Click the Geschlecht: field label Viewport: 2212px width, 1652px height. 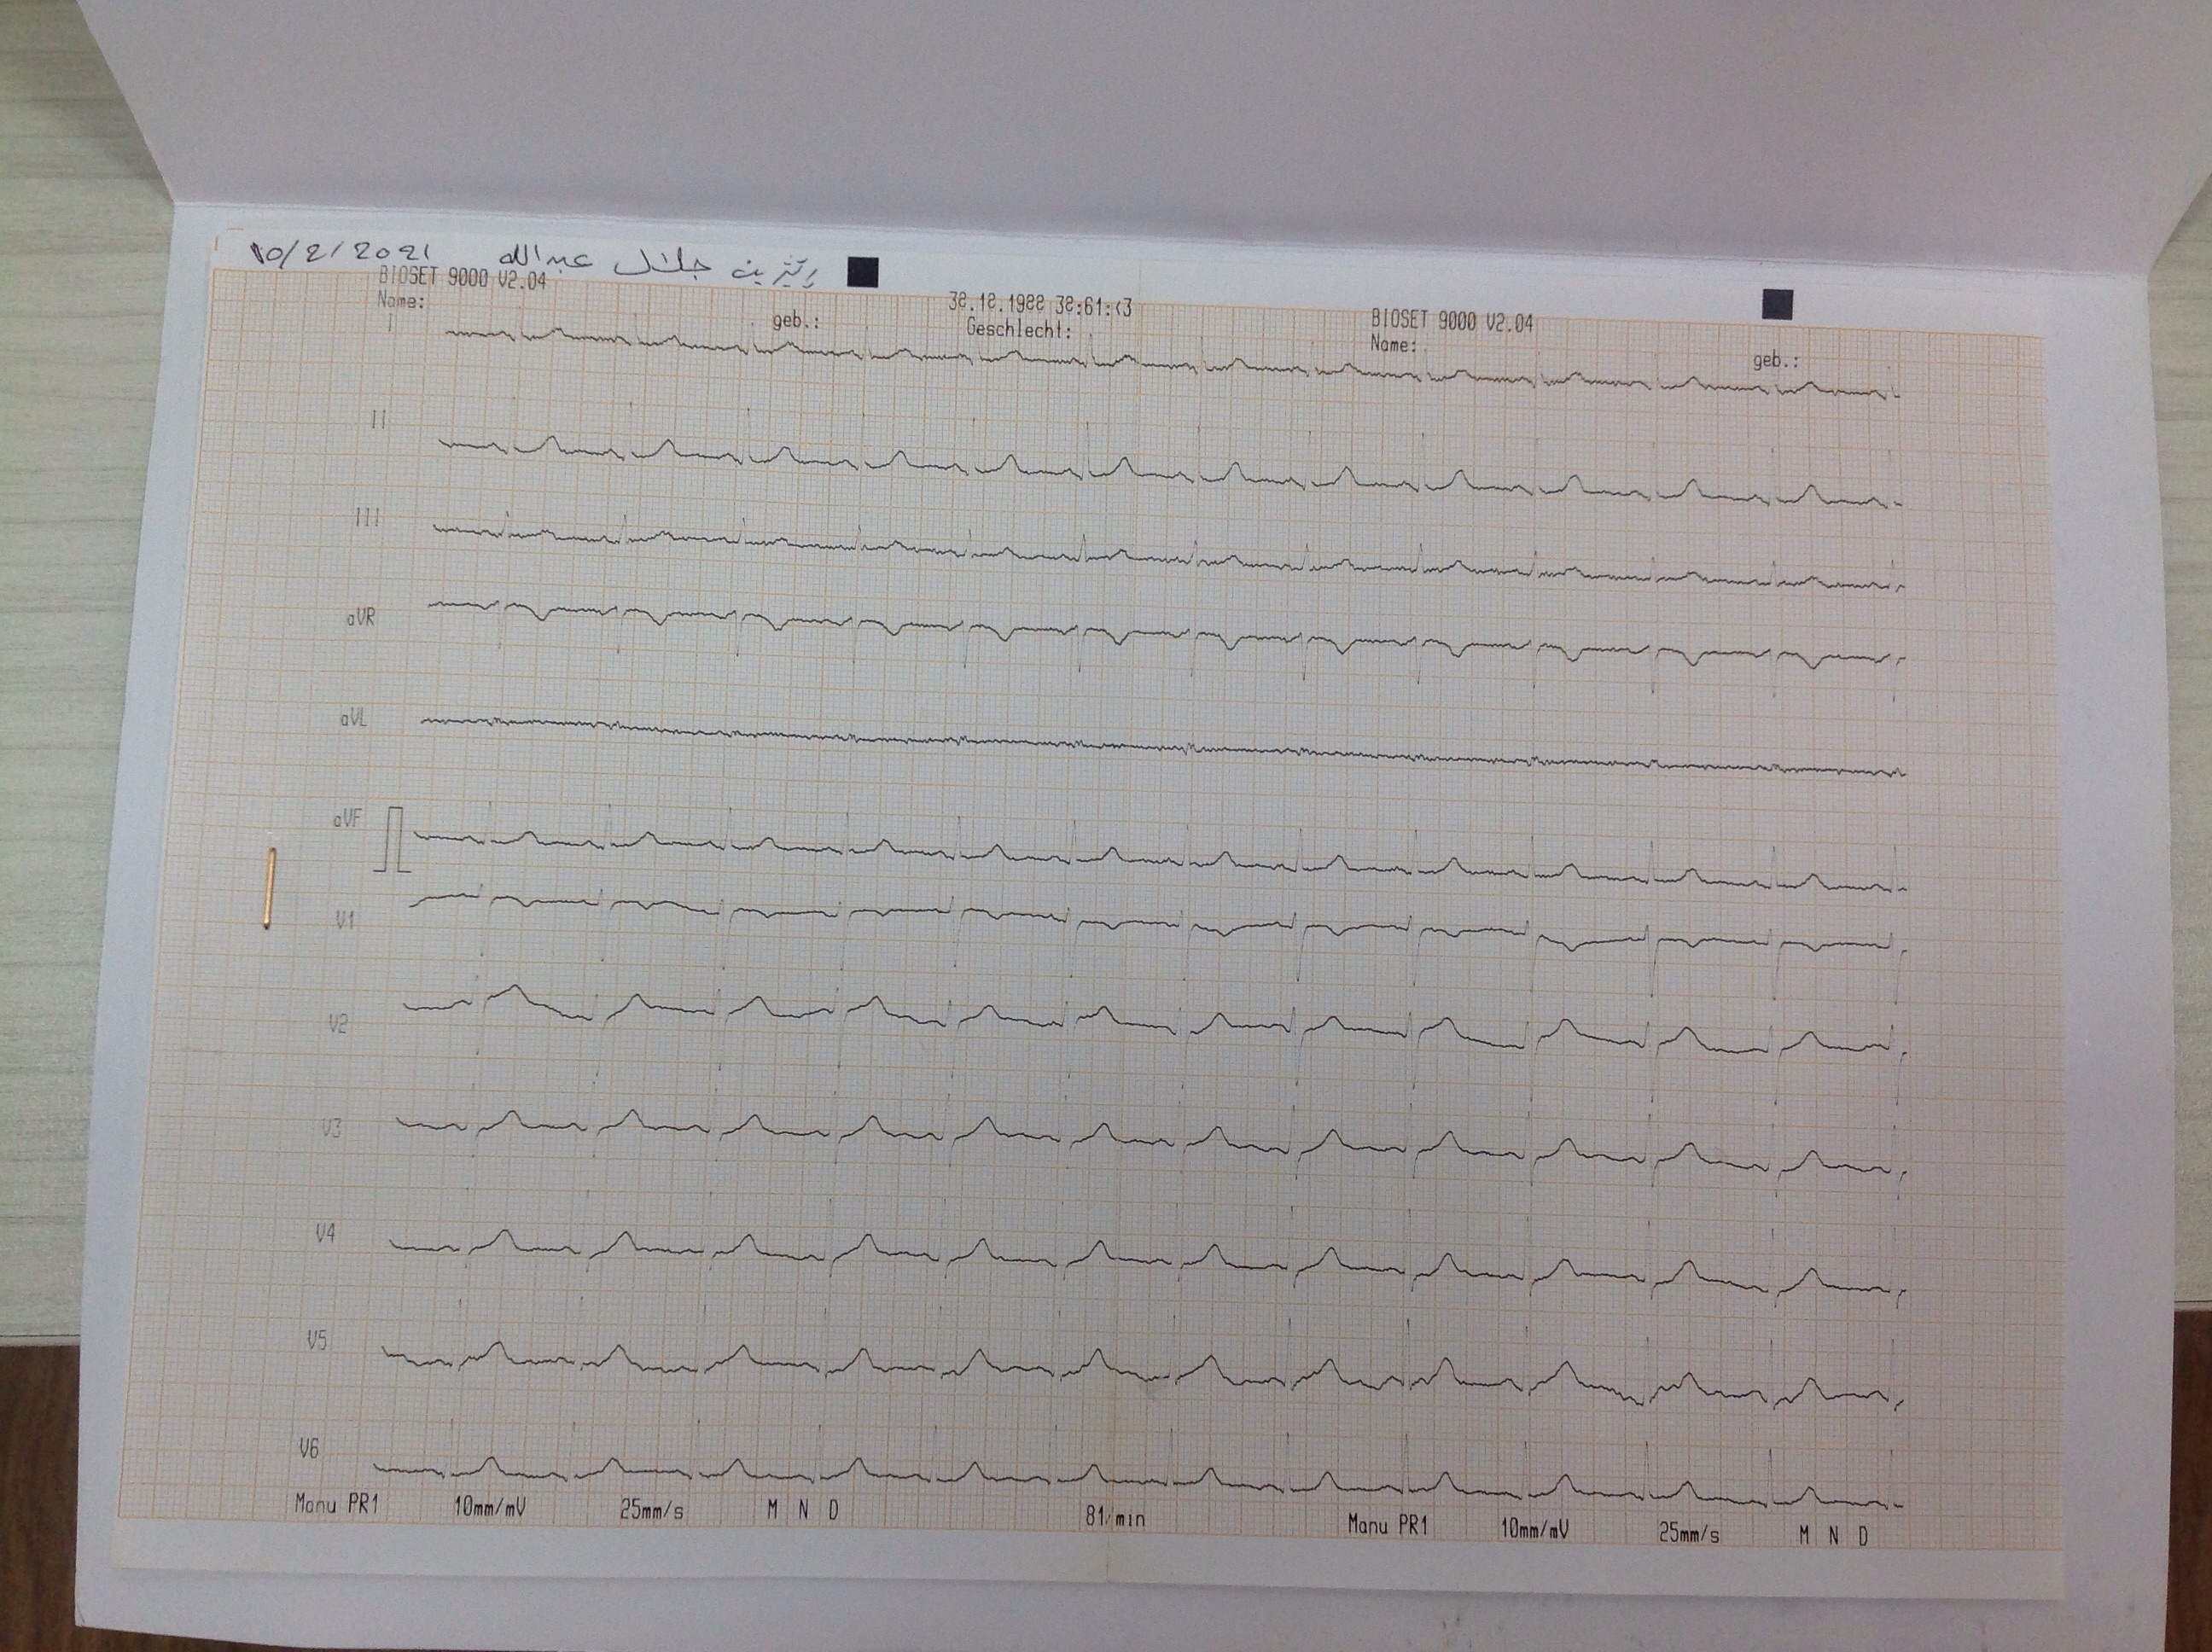click(x=1018, y=329)
